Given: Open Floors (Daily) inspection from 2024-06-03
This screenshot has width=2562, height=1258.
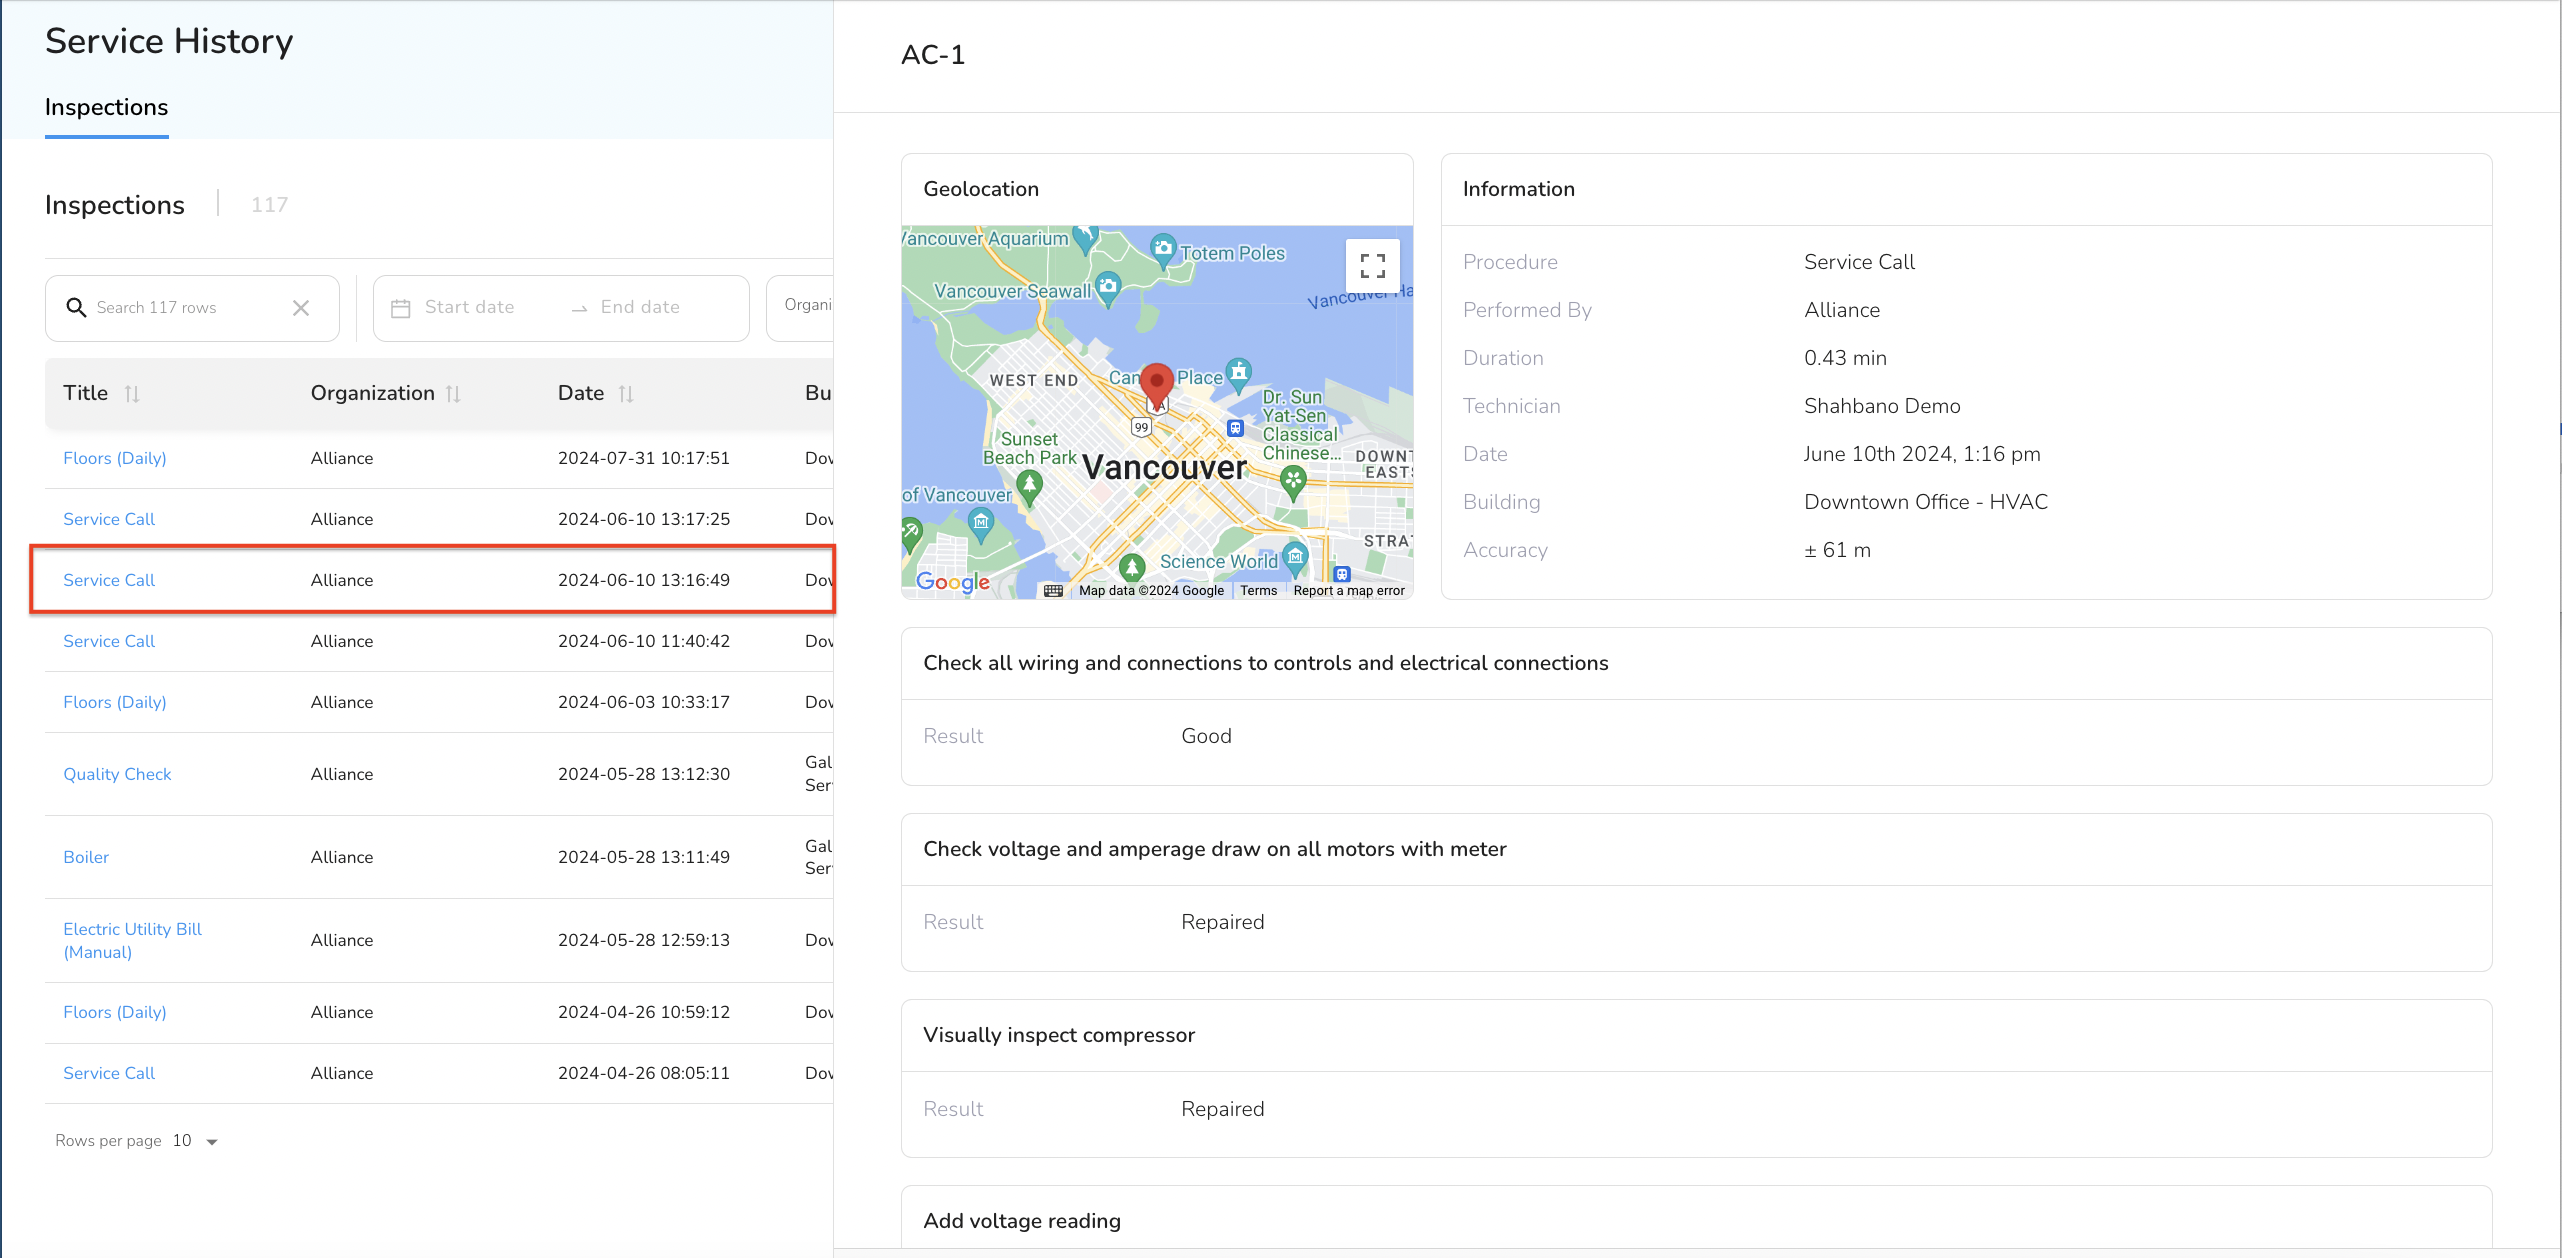Looking at the screenshot, I should [115, 702].
